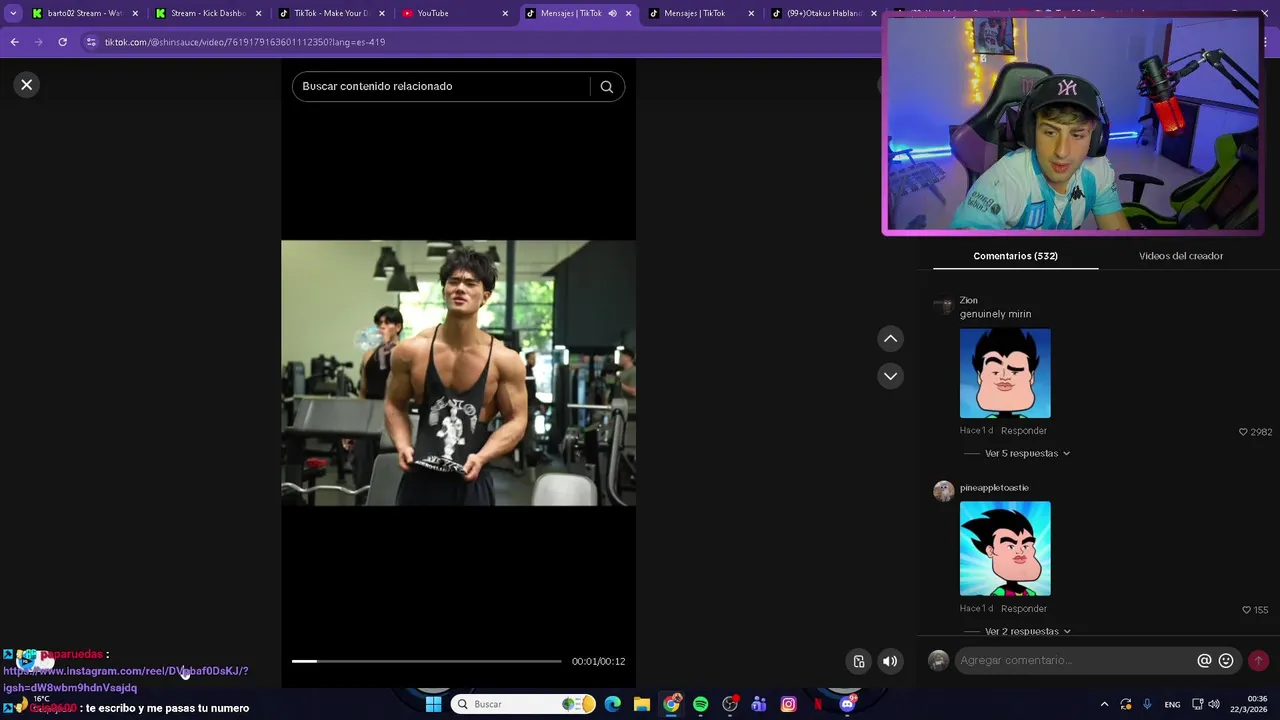Open Zion's profile name
The image size is (1280, 720).
968,300
